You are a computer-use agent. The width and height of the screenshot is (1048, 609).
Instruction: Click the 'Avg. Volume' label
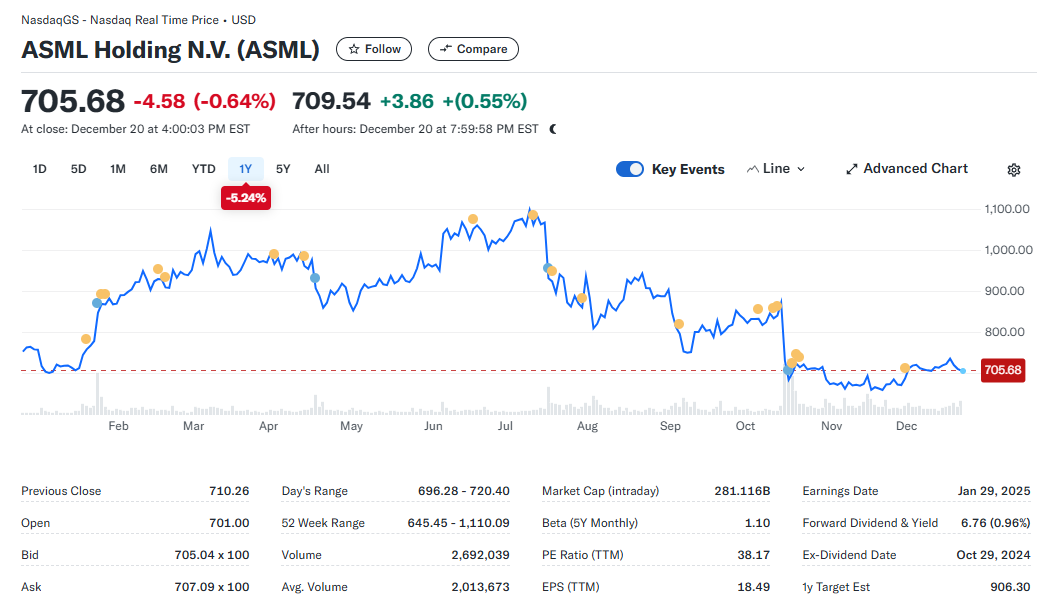314,587
